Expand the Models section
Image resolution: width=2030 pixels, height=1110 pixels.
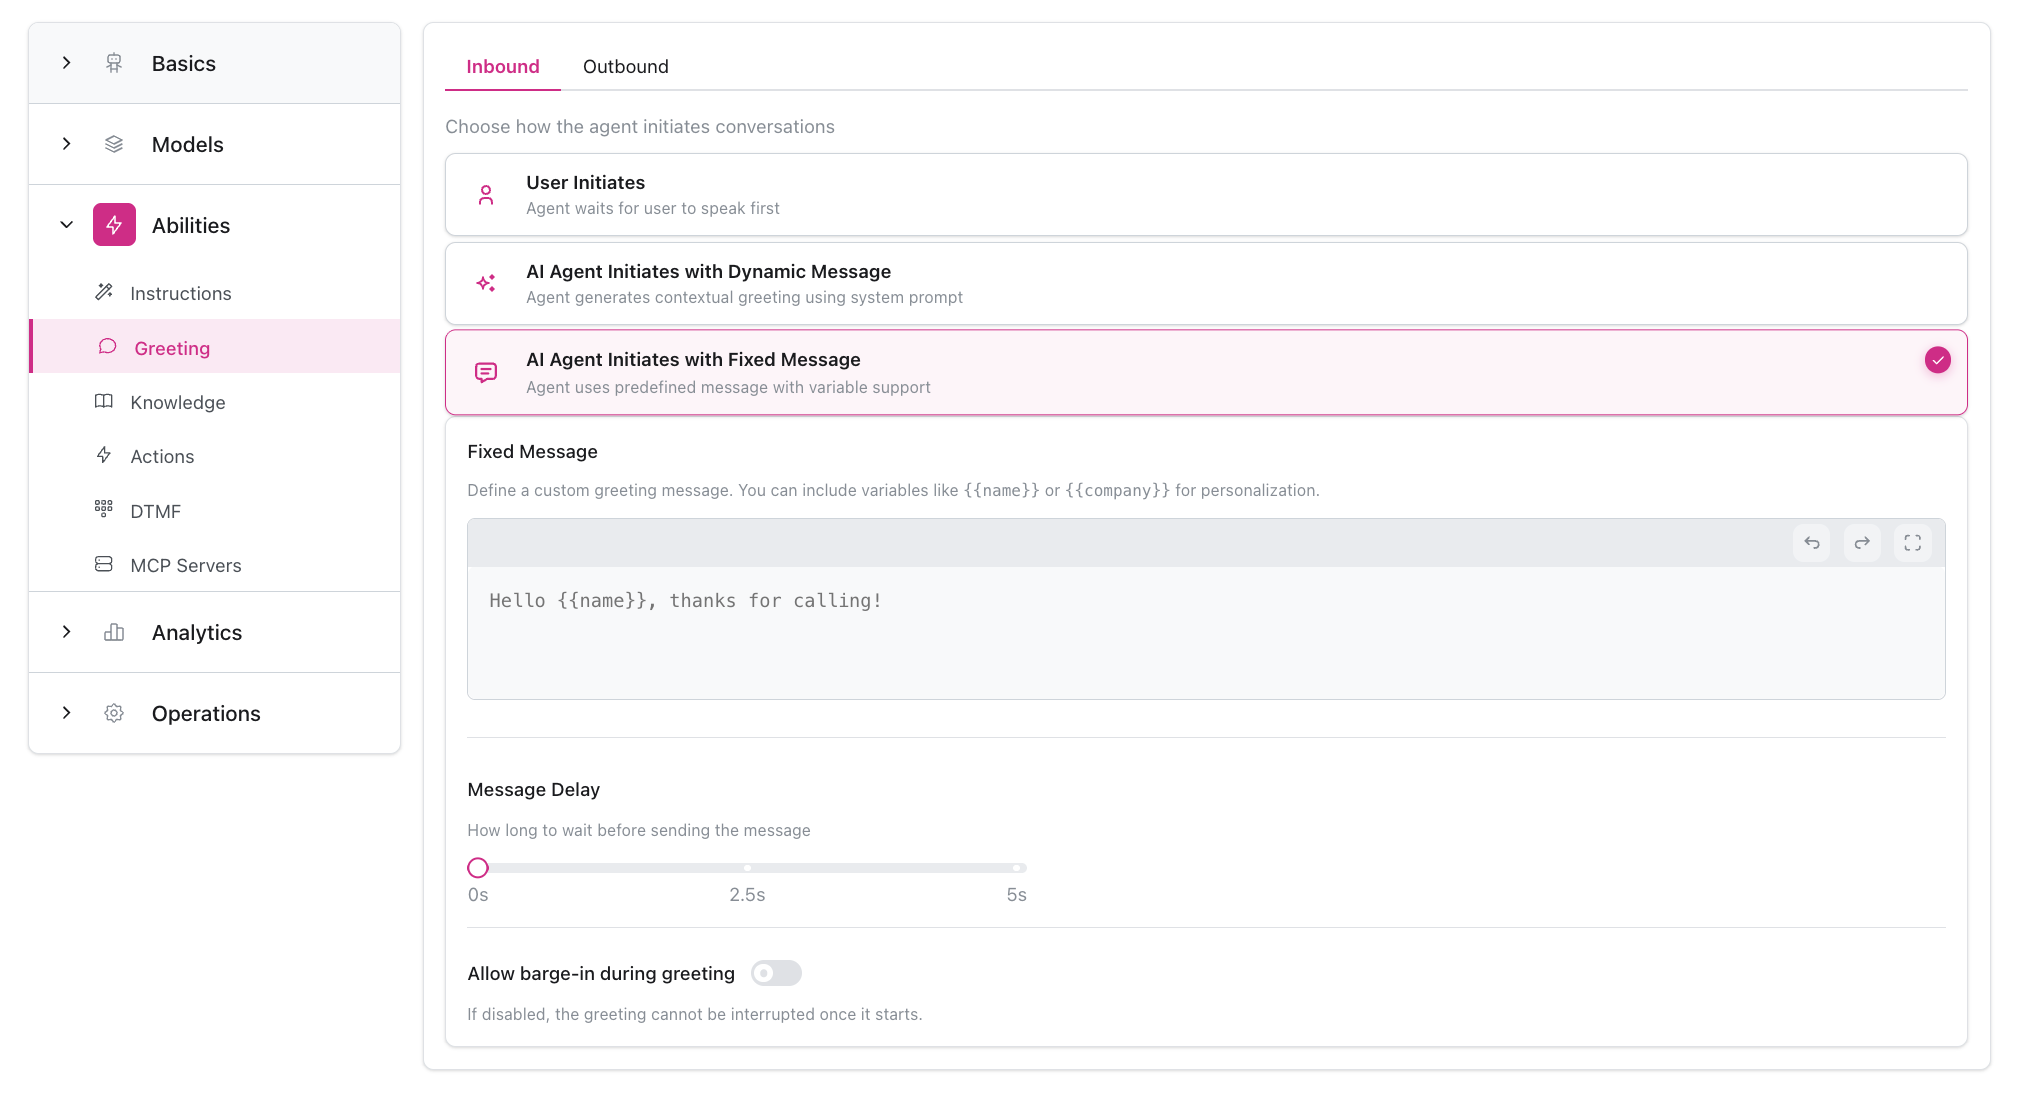click(67, 143)
